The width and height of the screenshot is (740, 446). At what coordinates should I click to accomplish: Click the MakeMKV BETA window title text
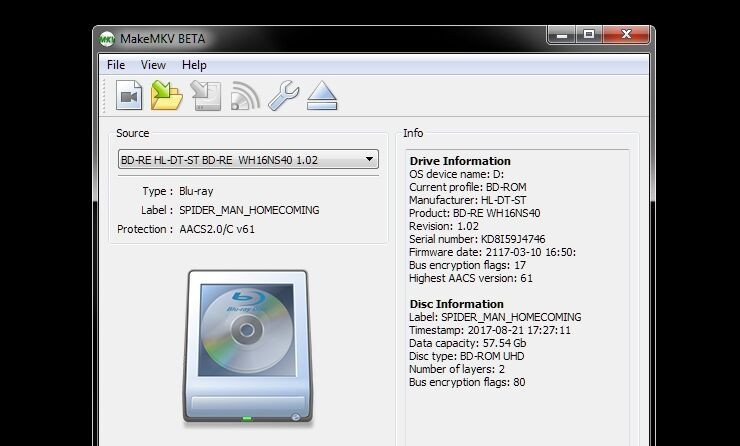click(x=162, y=39)
